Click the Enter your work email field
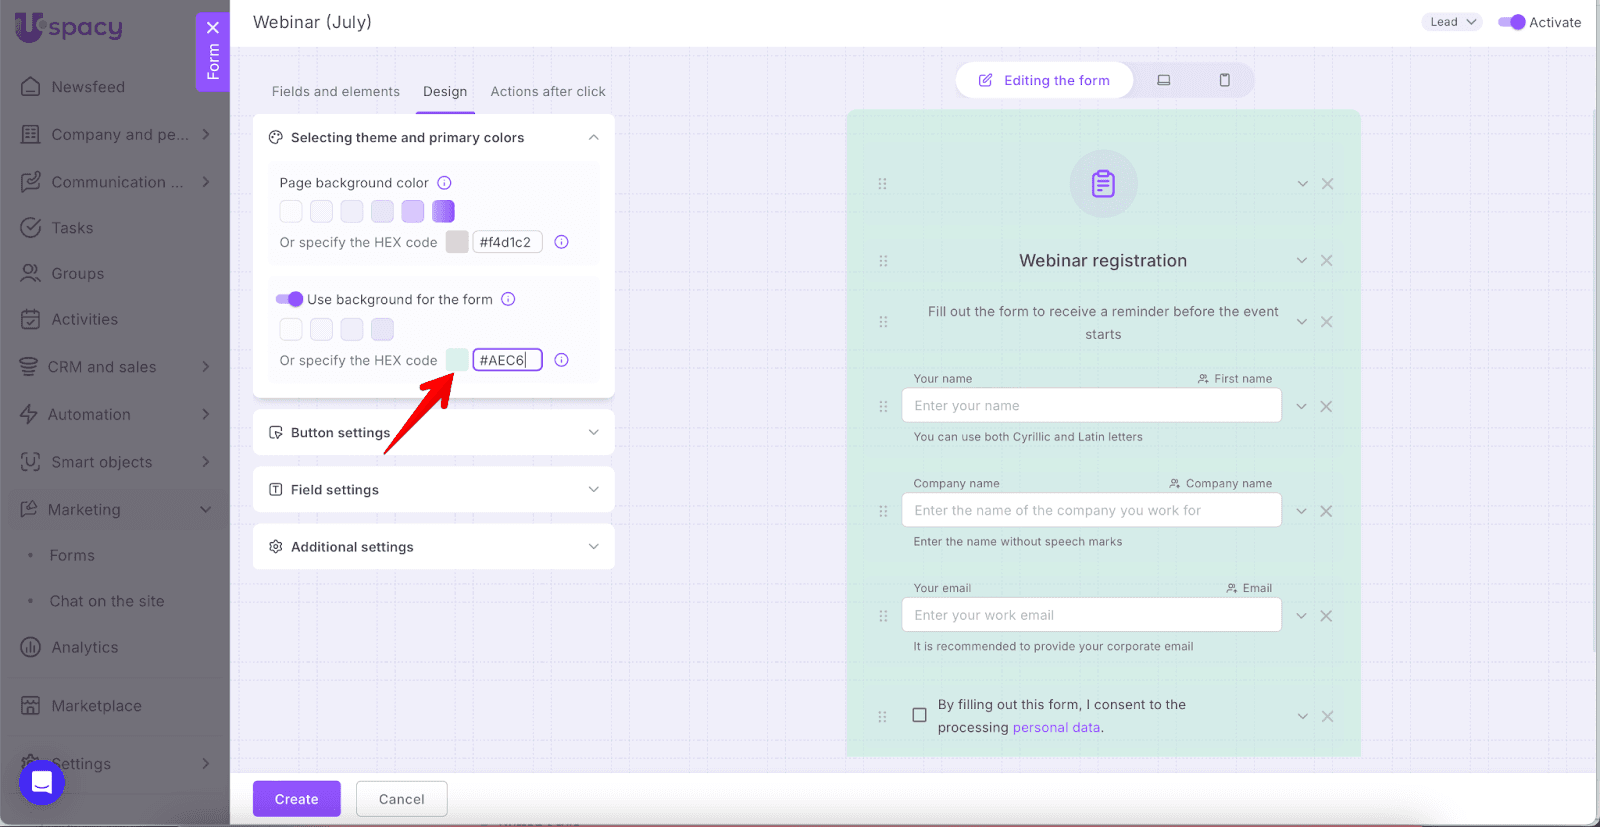 1091,615
